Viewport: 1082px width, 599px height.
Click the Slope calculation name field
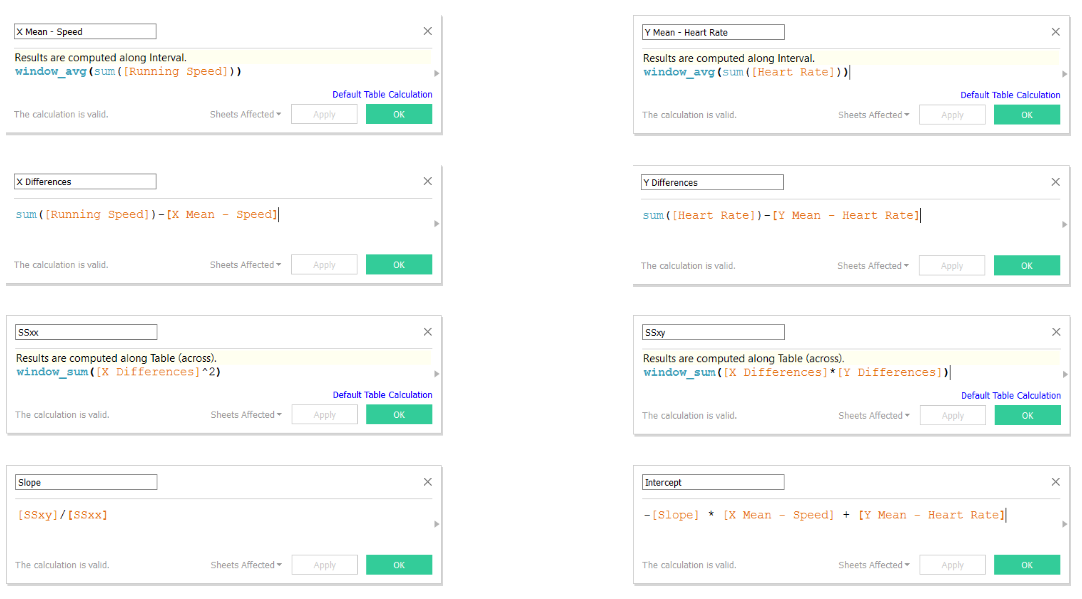pyautogui.click(x=86, y=482)
